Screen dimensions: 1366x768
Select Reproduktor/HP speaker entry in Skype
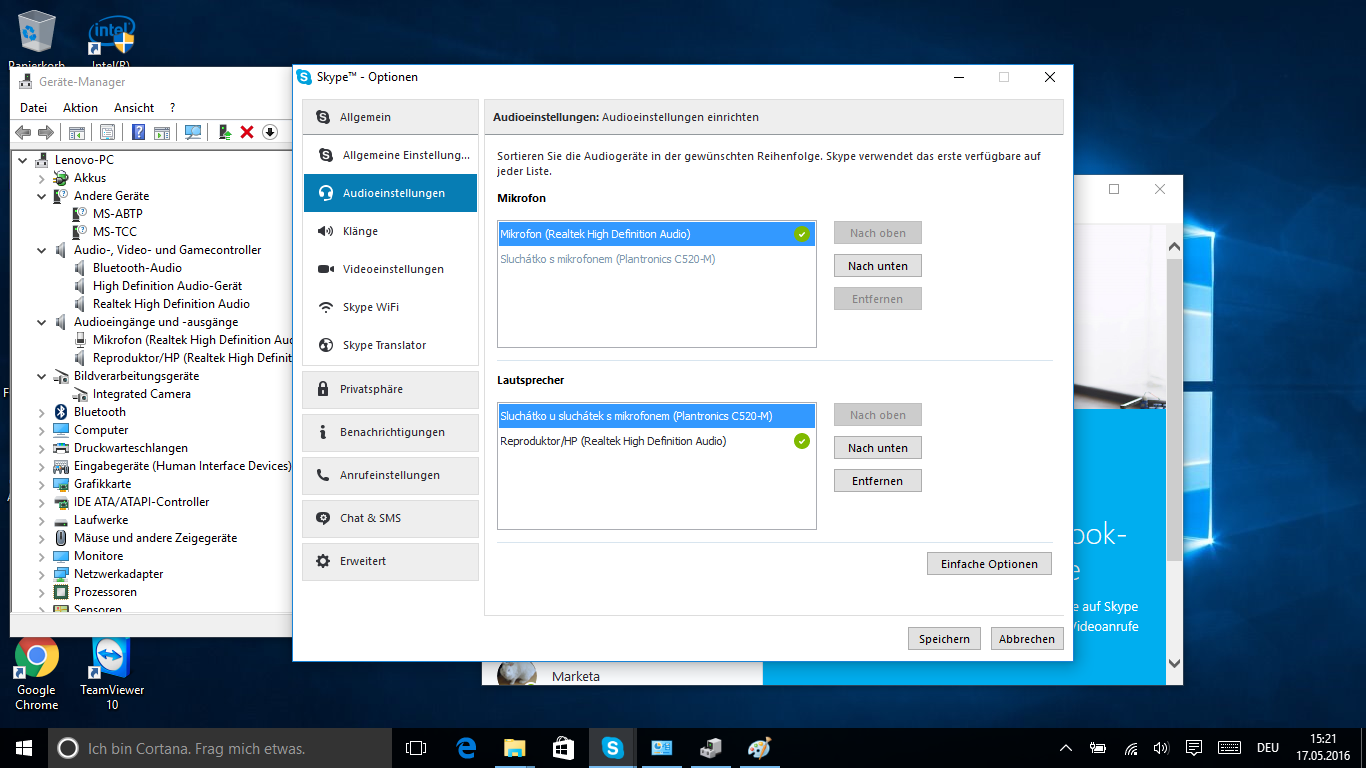pyautogui.click(x=657, y=441)
